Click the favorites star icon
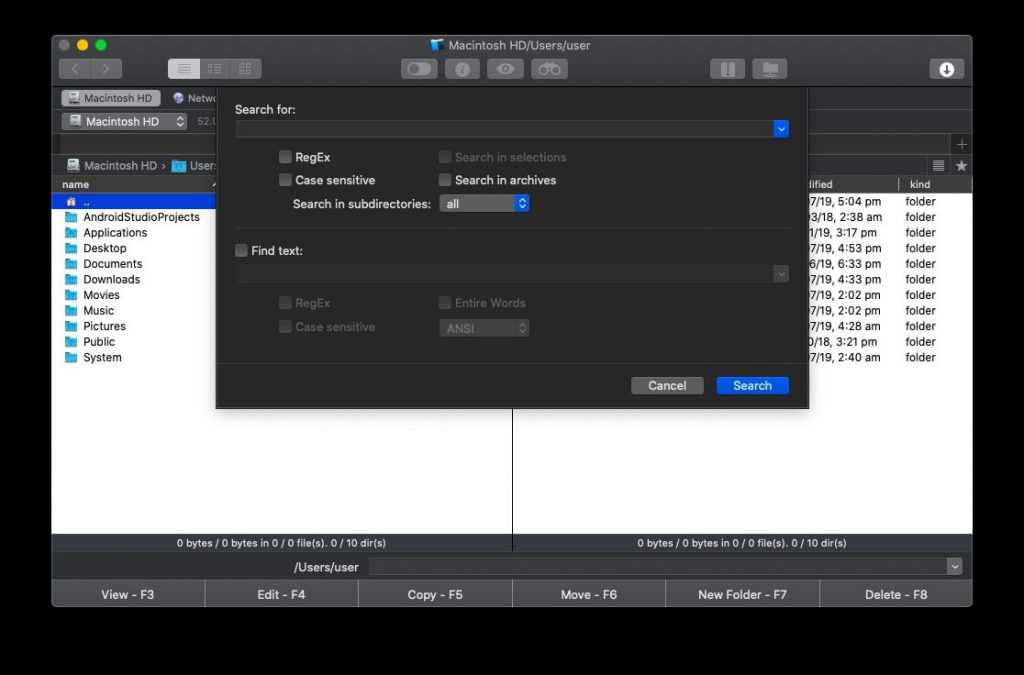This screenshot has width=1024, height=675. [961, 166]
